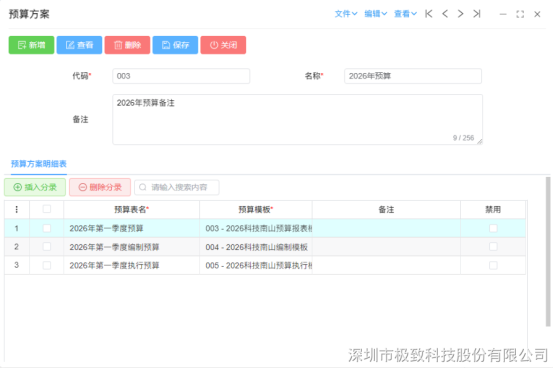This screenshot has height=369, width=554.
Task: Maximize the 预算方案 window
Action: pos(520,14)
